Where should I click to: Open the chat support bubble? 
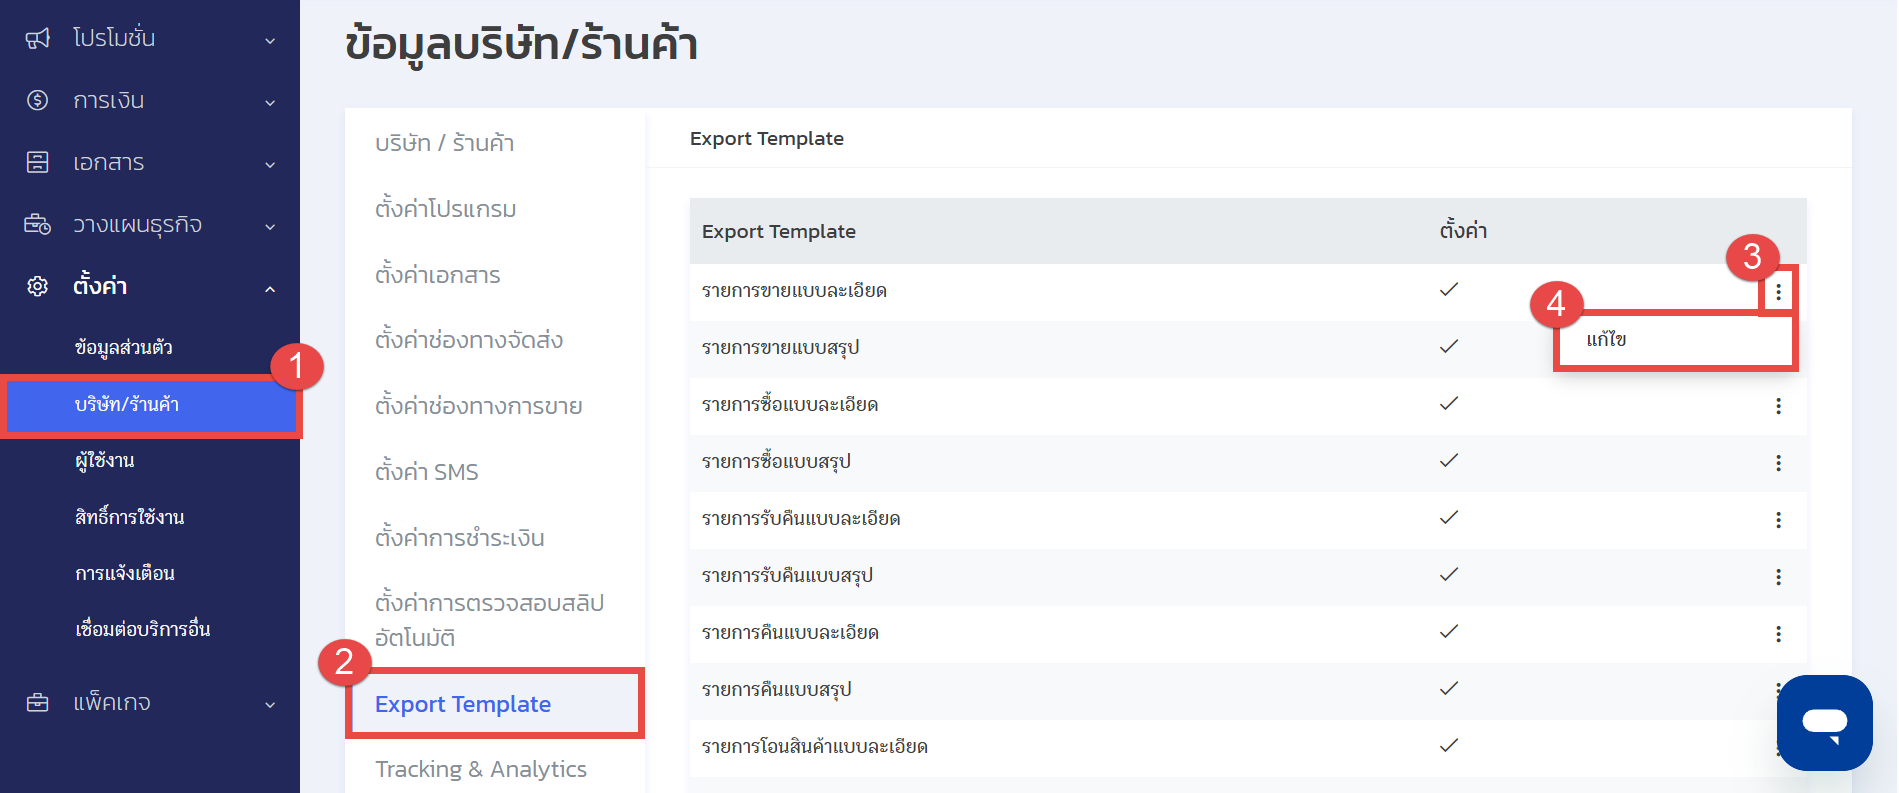(x=1824, y=722)
